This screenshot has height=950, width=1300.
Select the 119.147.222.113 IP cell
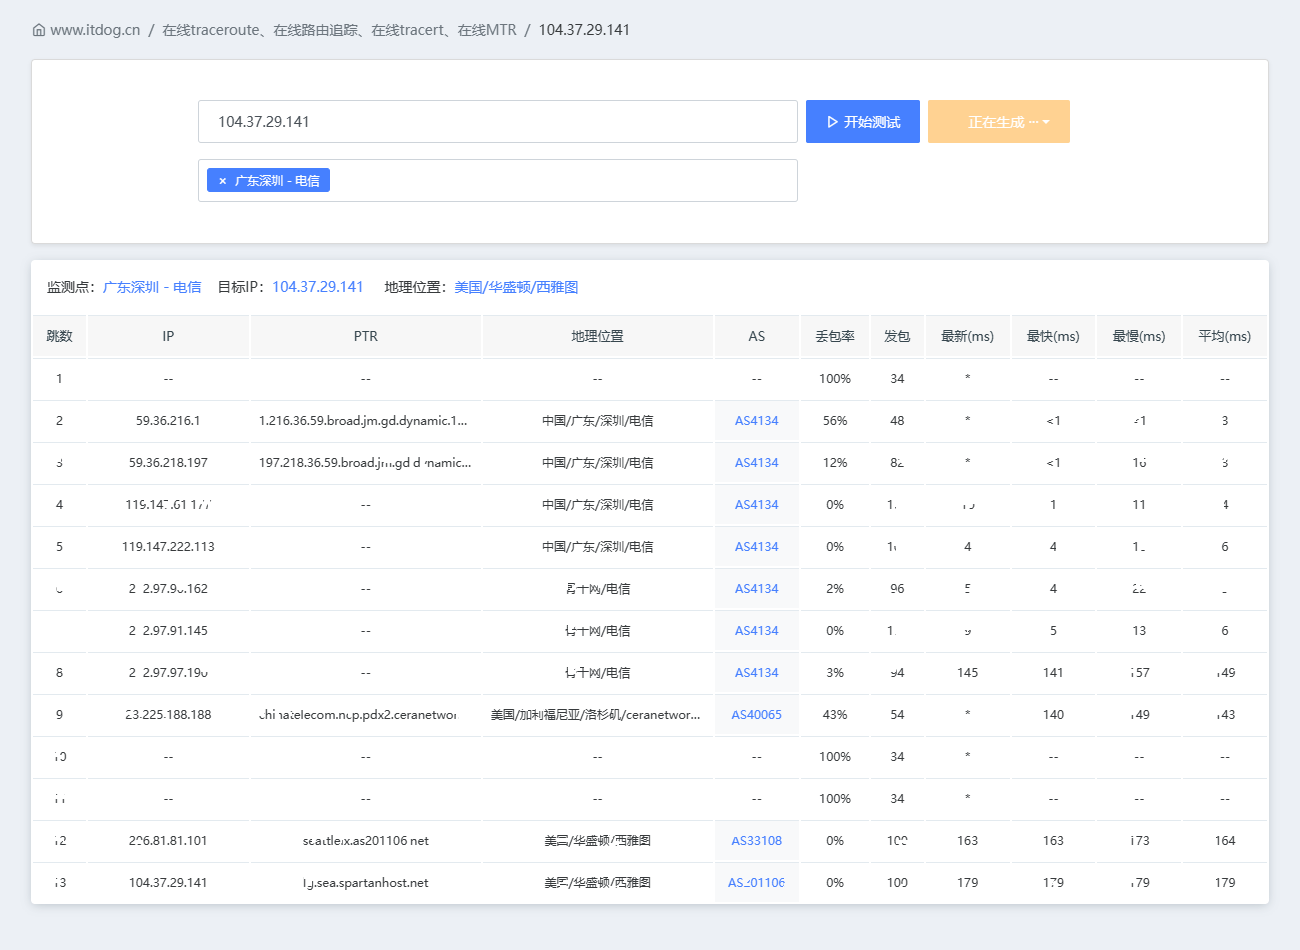pos(168,547)
